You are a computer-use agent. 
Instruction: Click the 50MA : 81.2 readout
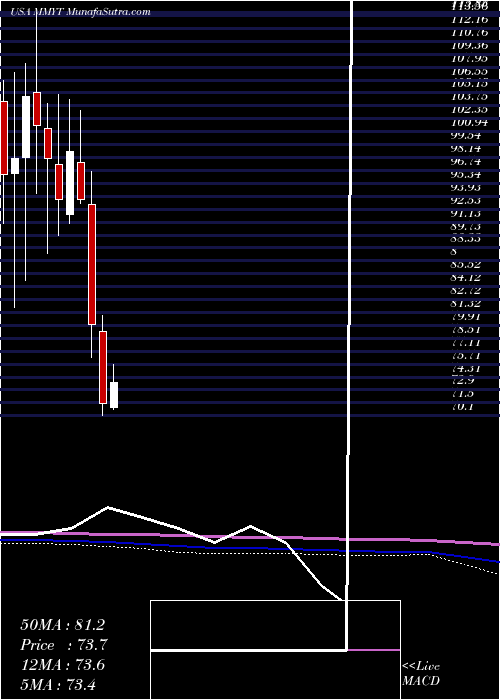tap(62, 625)
